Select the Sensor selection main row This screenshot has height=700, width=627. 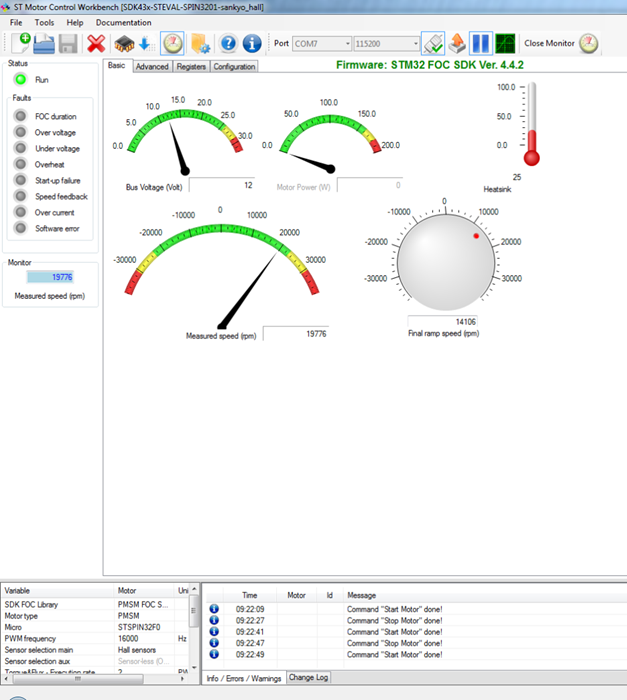pos(96,650)
